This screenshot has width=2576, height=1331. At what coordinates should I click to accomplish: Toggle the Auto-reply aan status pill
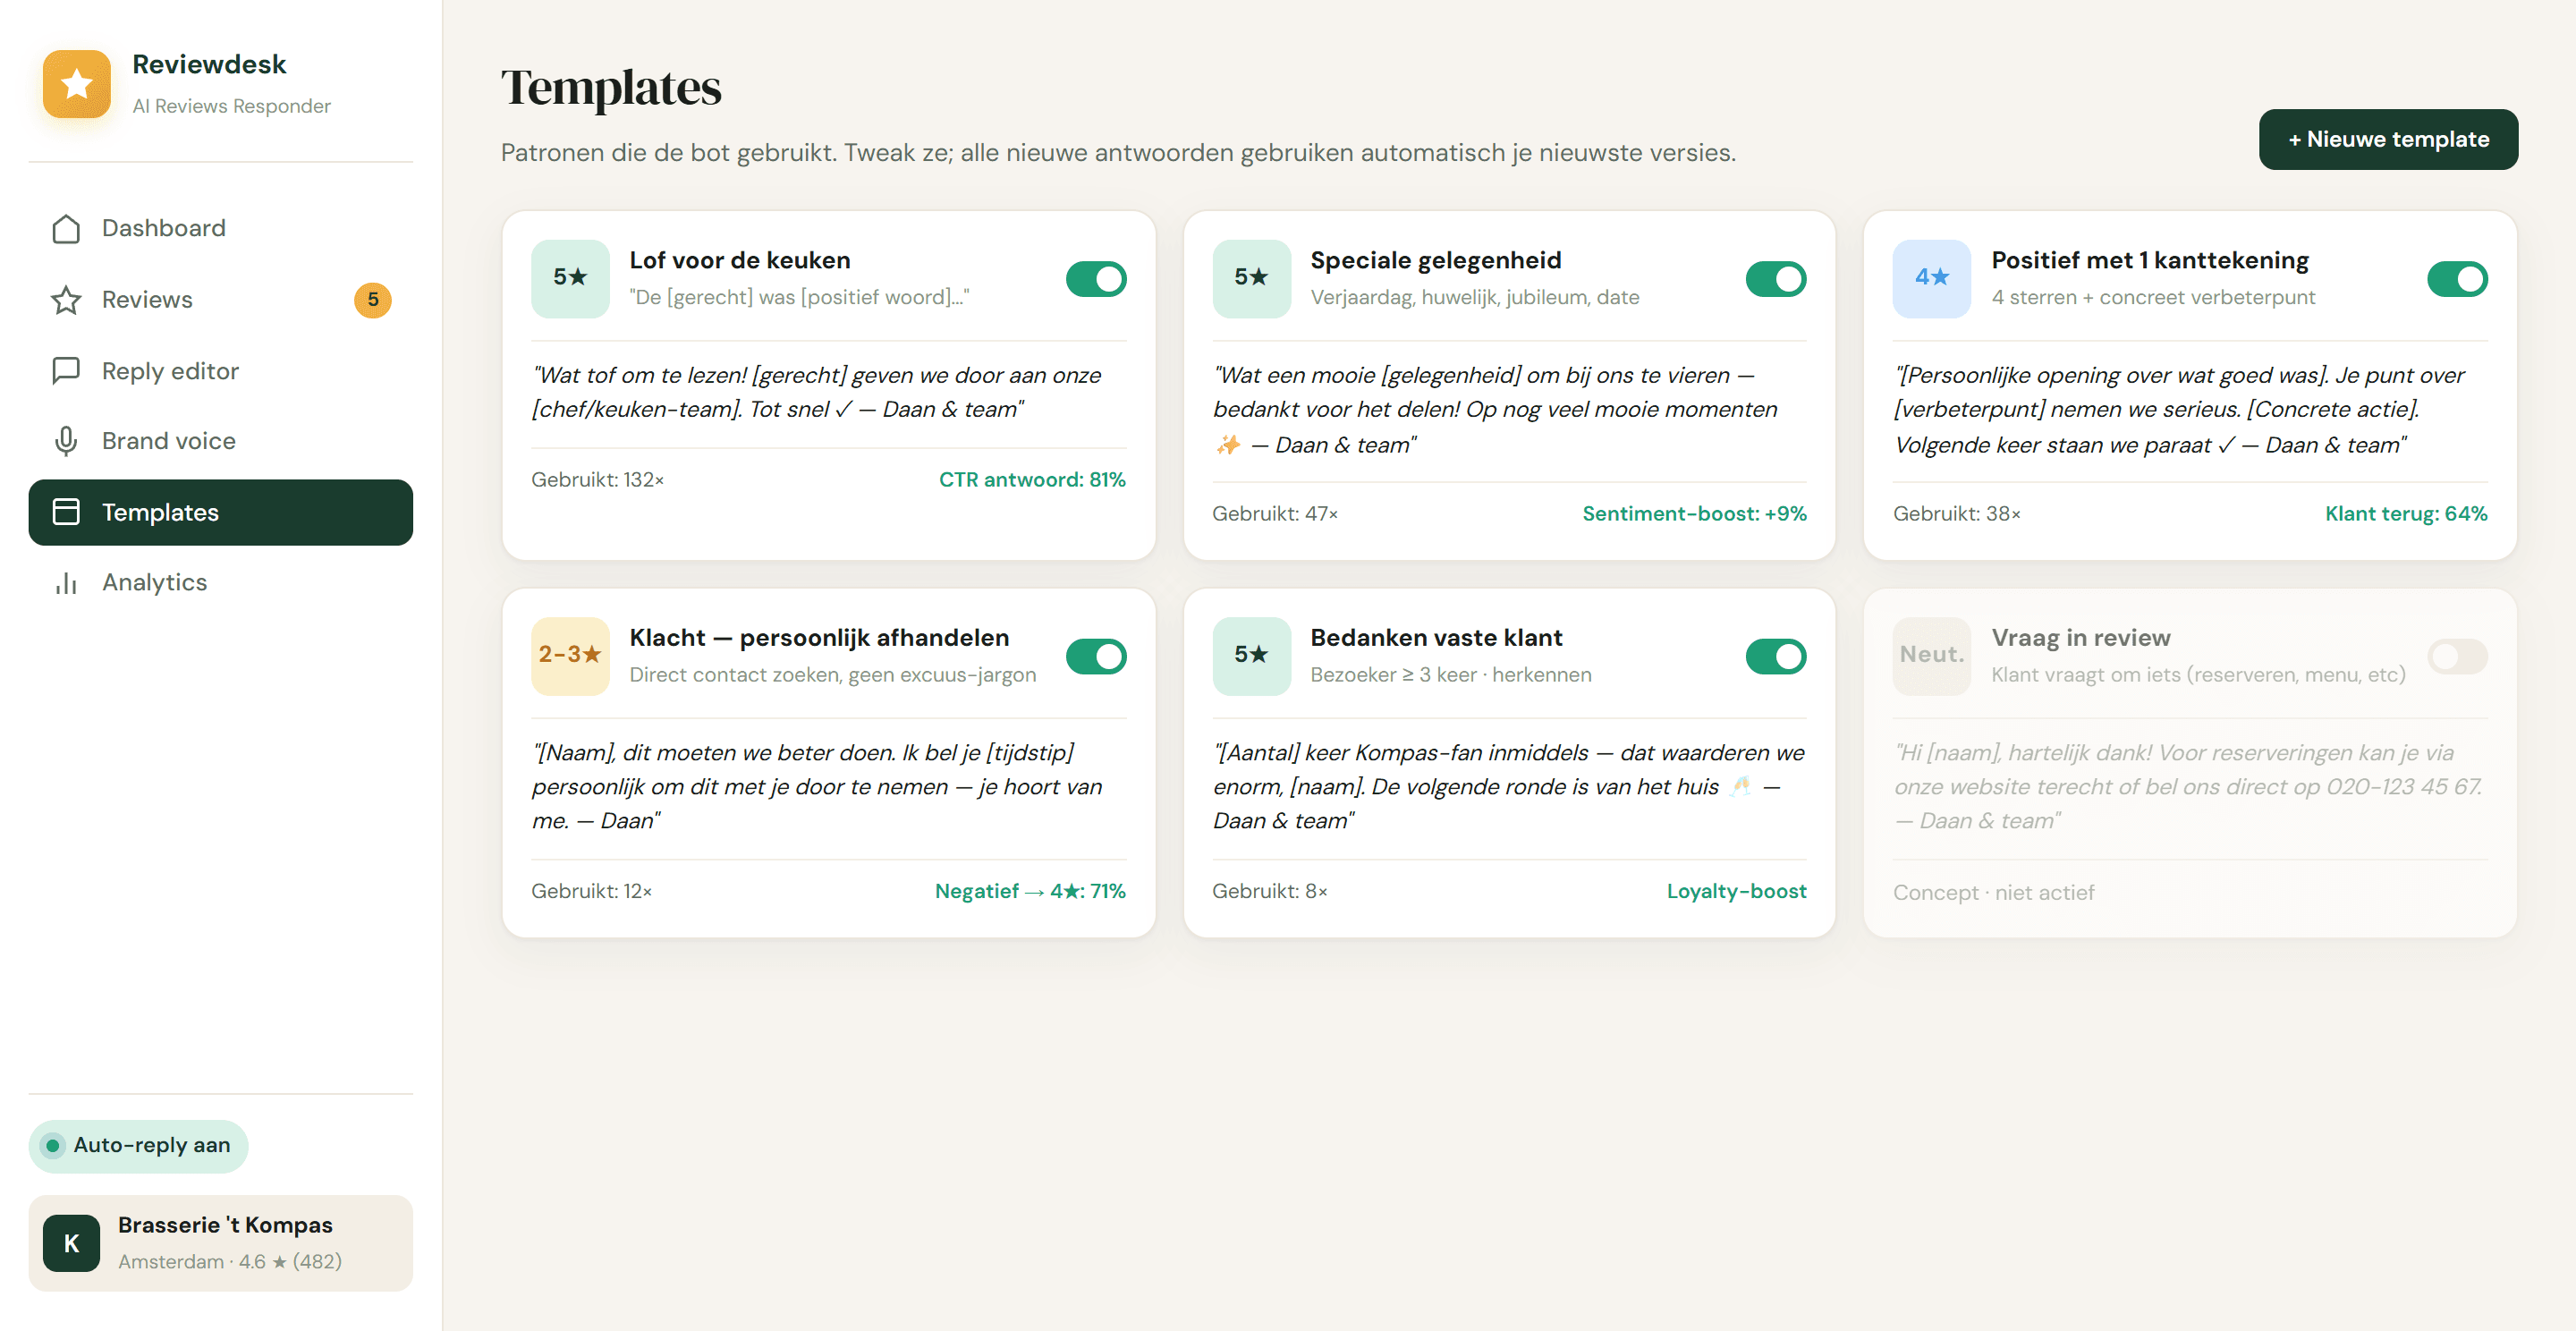pos(138,1146)
